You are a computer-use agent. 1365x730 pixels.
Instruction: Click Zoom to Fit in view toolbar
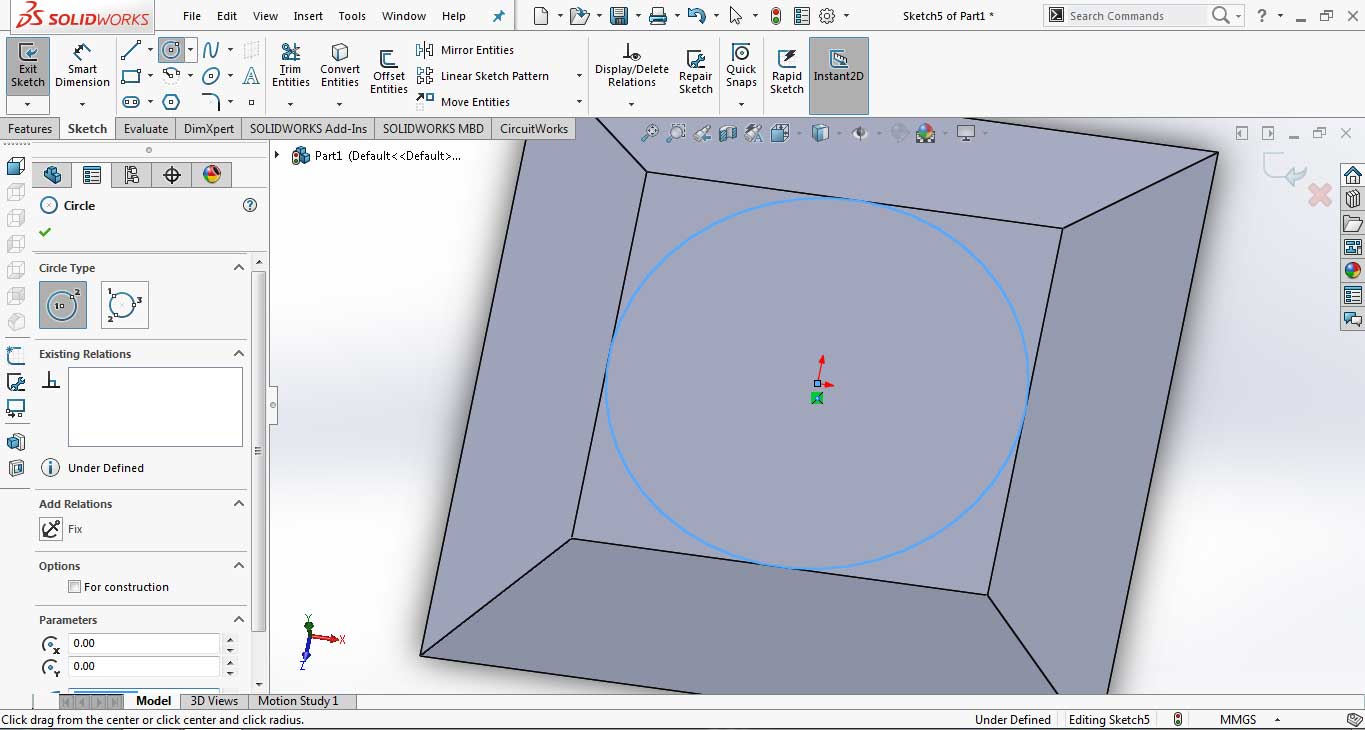650,132
